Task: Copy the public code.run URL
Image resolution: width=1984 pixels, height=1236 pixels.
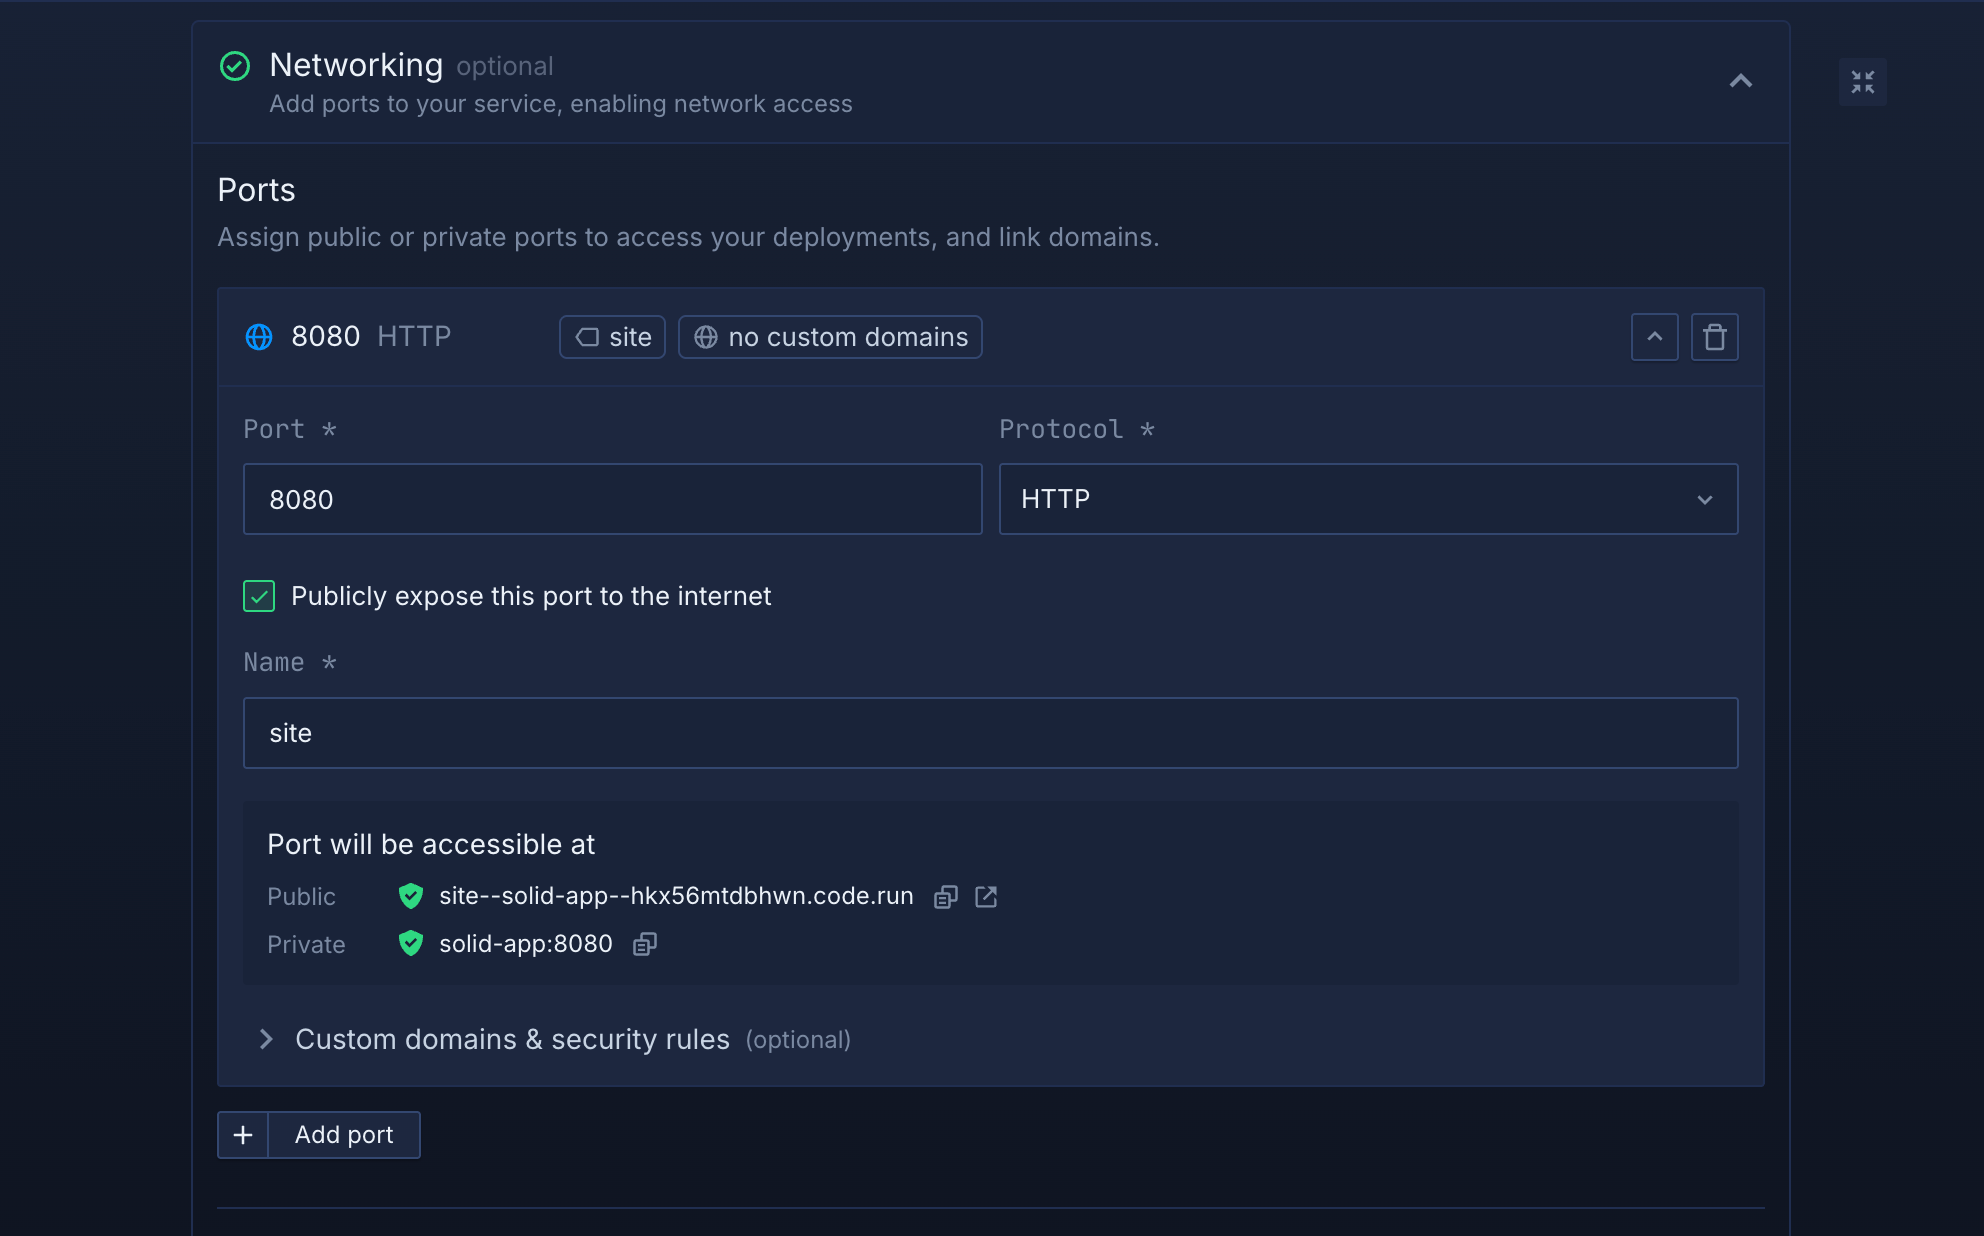Action: pos(945,897)
